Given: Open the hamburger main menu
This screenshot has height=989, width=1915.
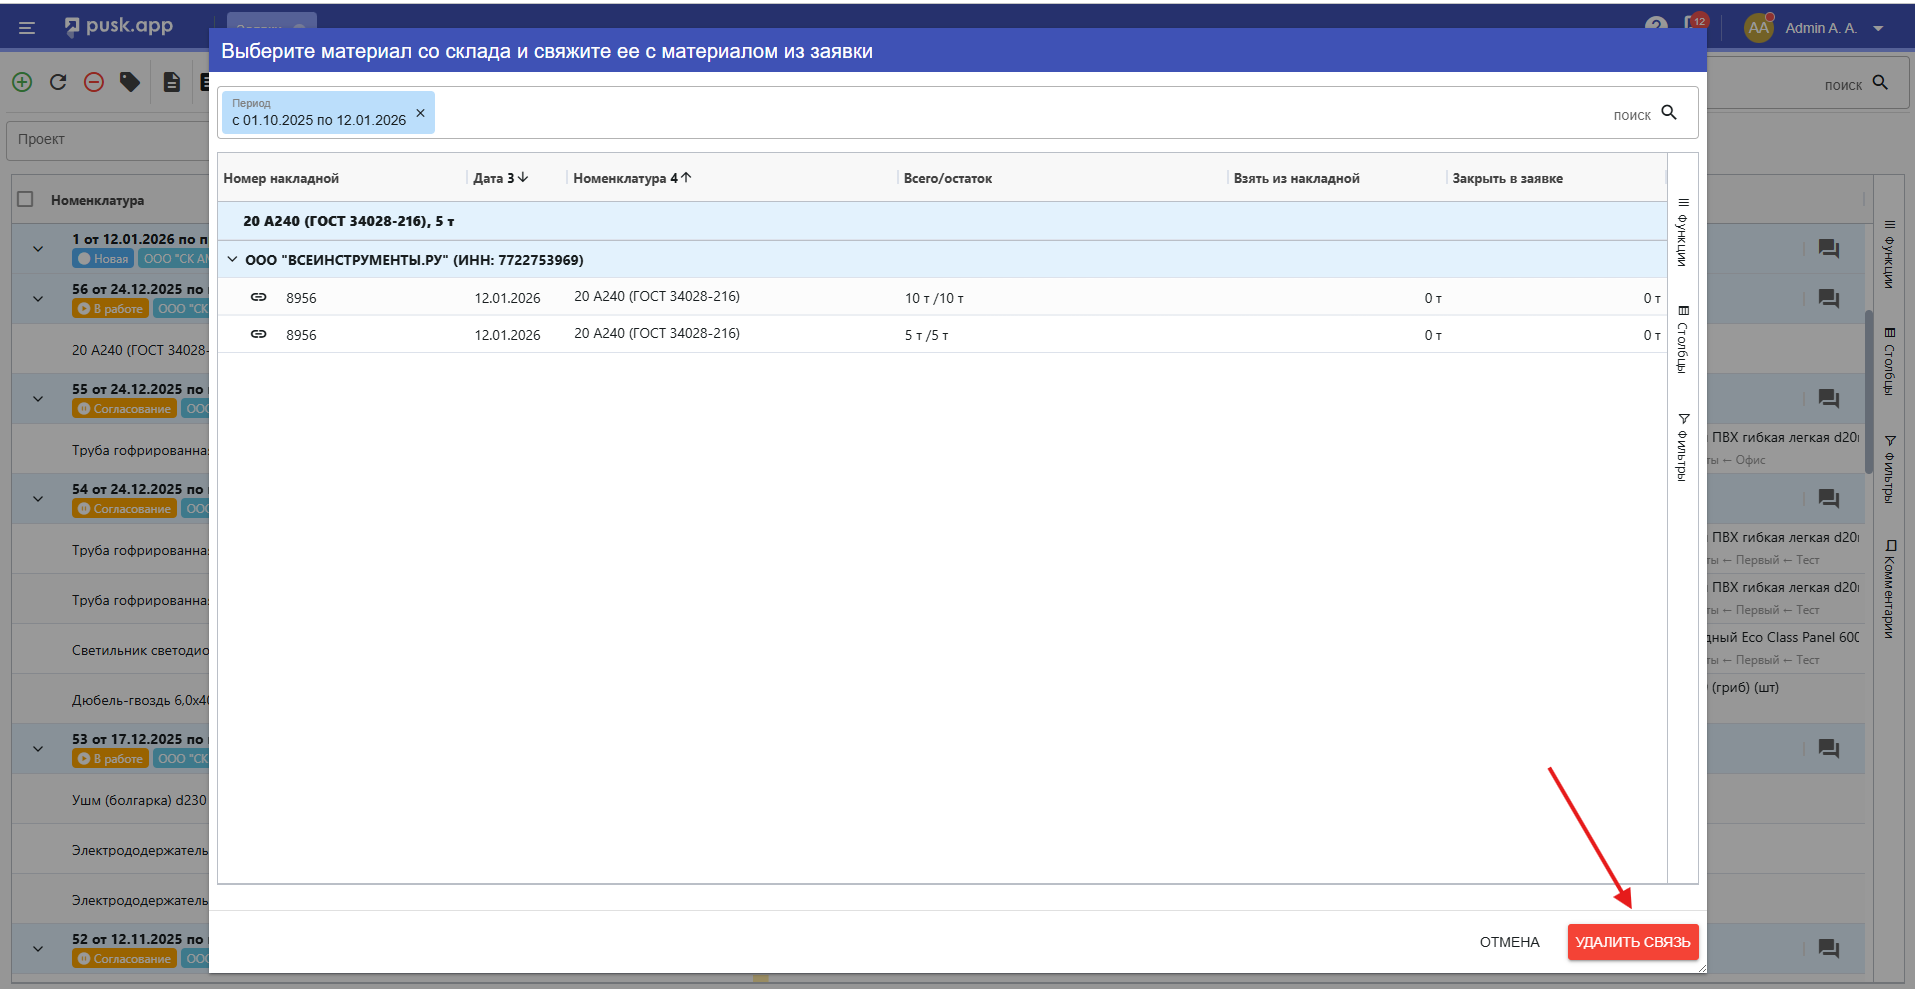Looking at the screenshot, I should pyautogui.click(x=27, y=28).
